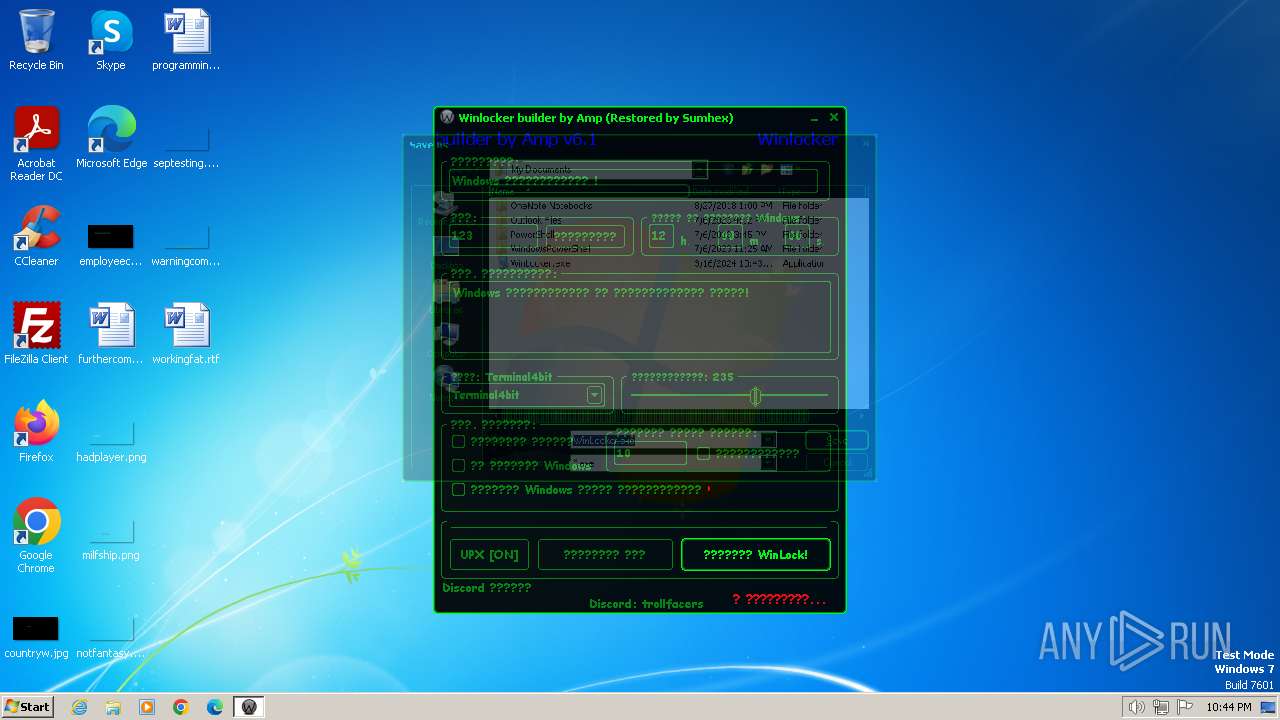This screenshot has width=1280, height=720.
Task: Open the Start menu
Action: coord(28,707)
